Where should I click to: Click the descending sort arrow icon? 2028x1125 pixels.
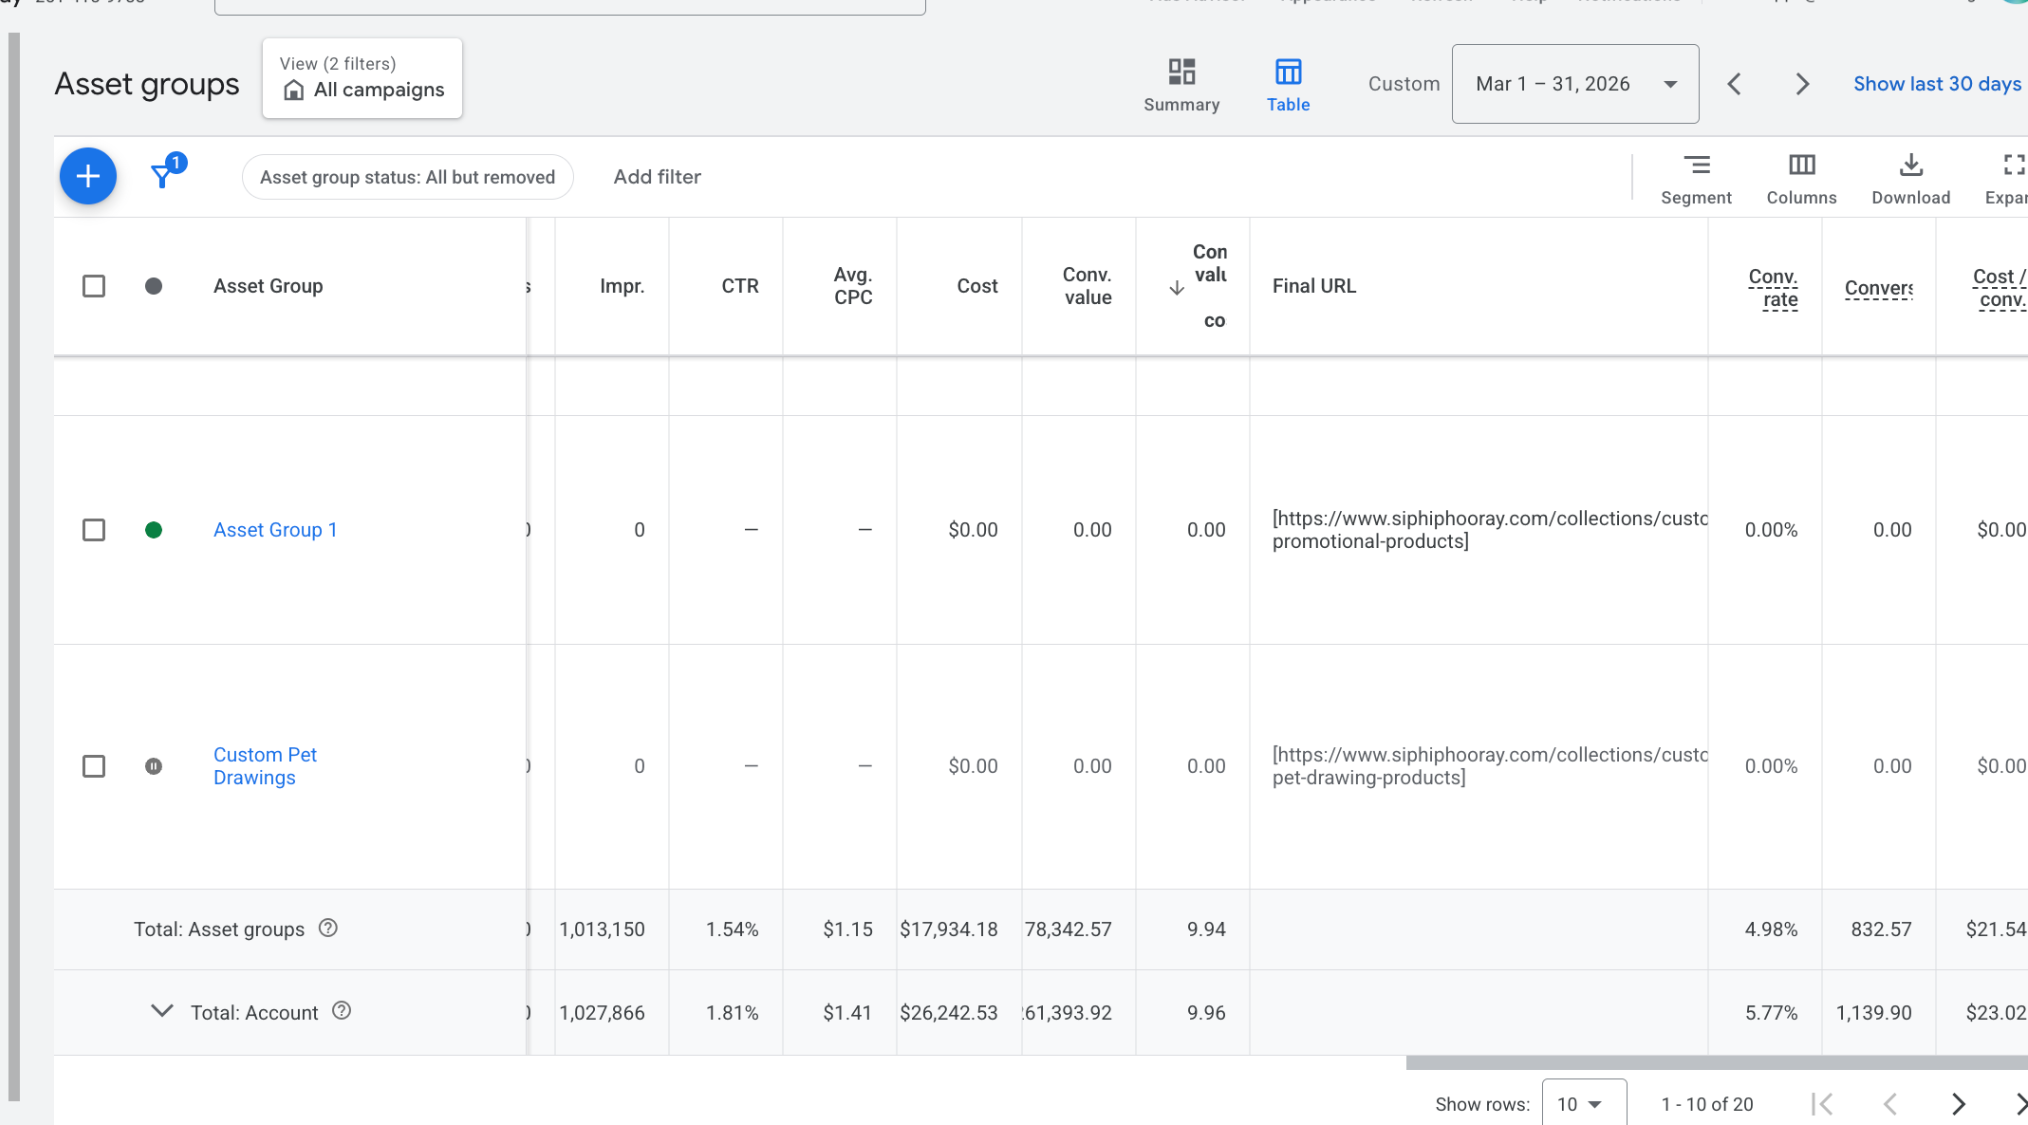pyautogui.click(x=1177, y=288)
